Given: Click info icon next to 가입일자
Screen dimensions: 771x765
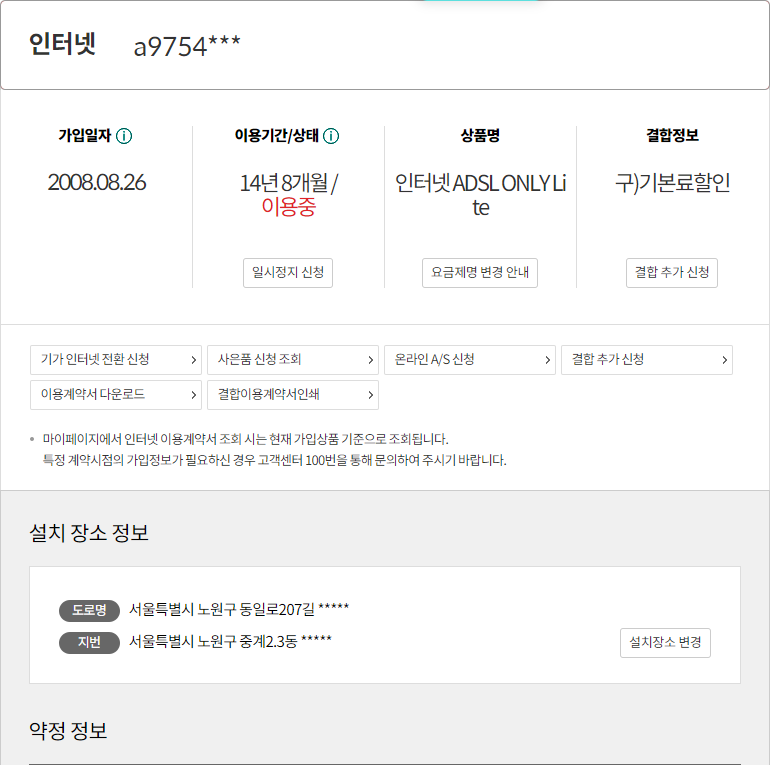Looking at the screenshot, I should point(124,136).
